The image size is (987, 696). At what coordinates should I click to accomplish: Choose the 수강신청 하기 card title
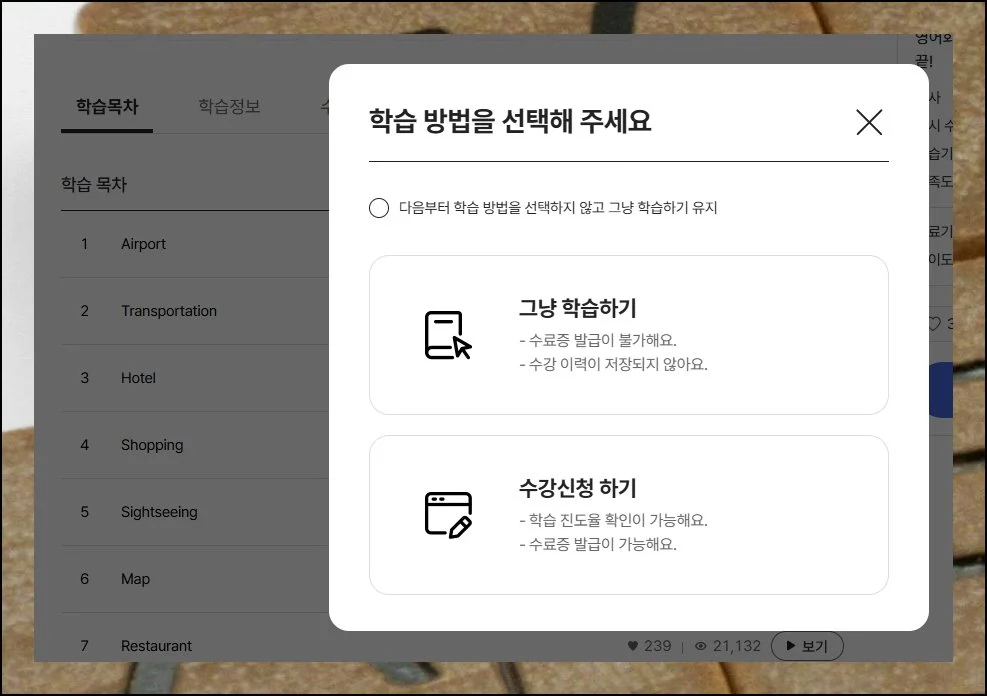(x=577, y=488)
